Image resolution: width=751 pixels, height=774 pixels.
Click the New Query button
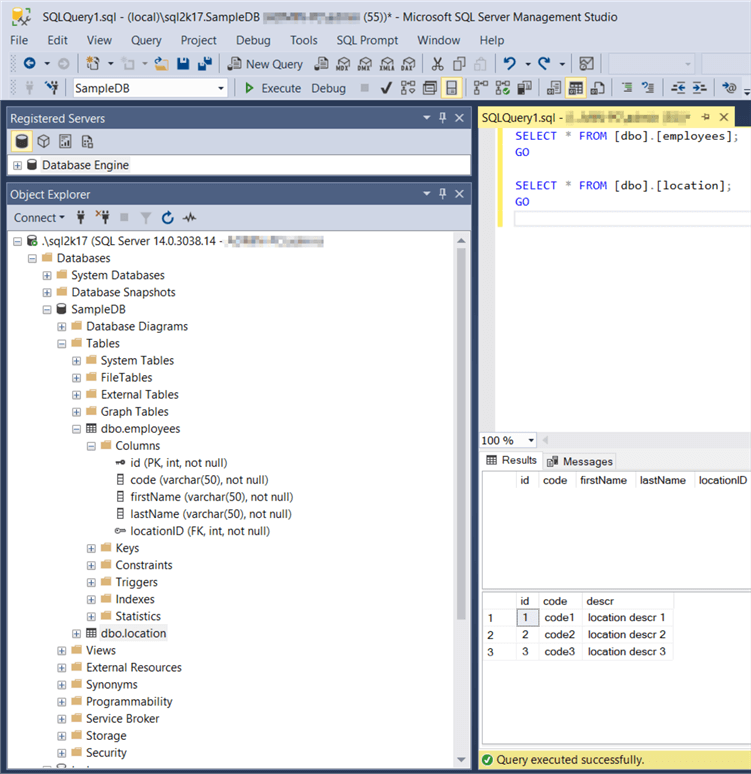tap(265, 64)
